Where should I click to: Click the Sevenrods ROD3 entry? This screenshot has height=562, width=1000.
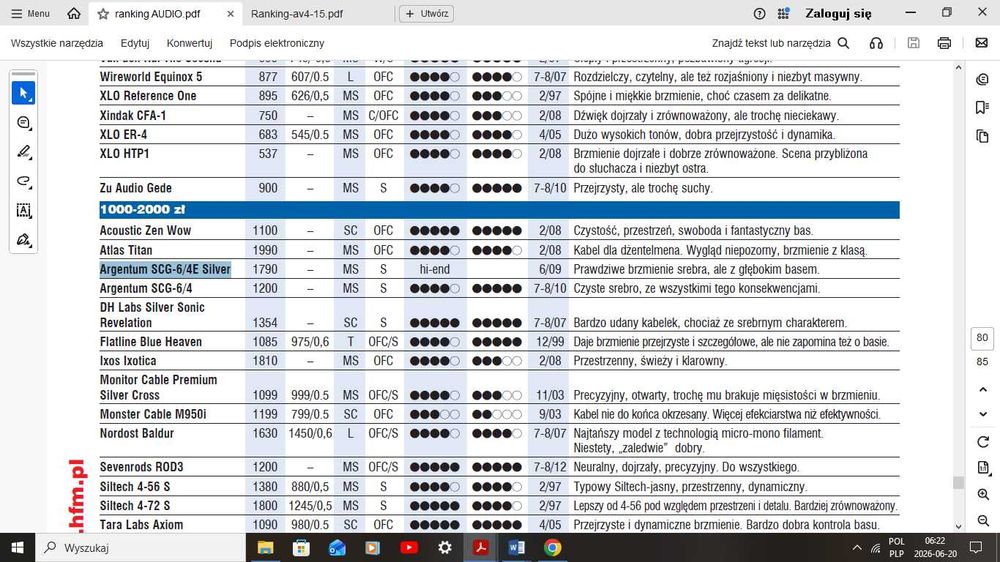pos(142,467)
